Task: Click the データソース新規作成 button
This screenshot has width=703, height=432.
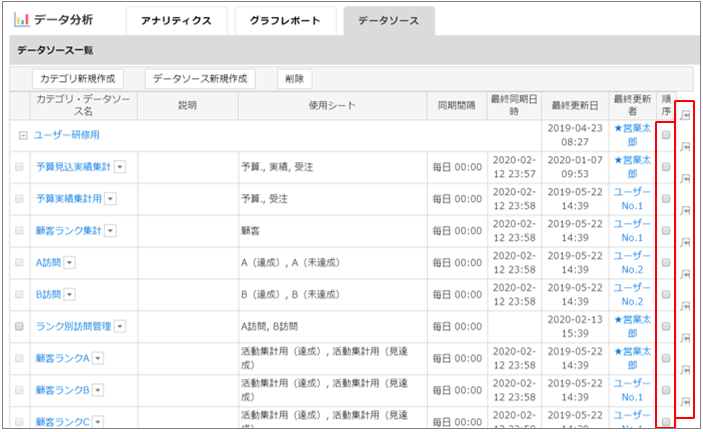Action: (x=200, y=79)
